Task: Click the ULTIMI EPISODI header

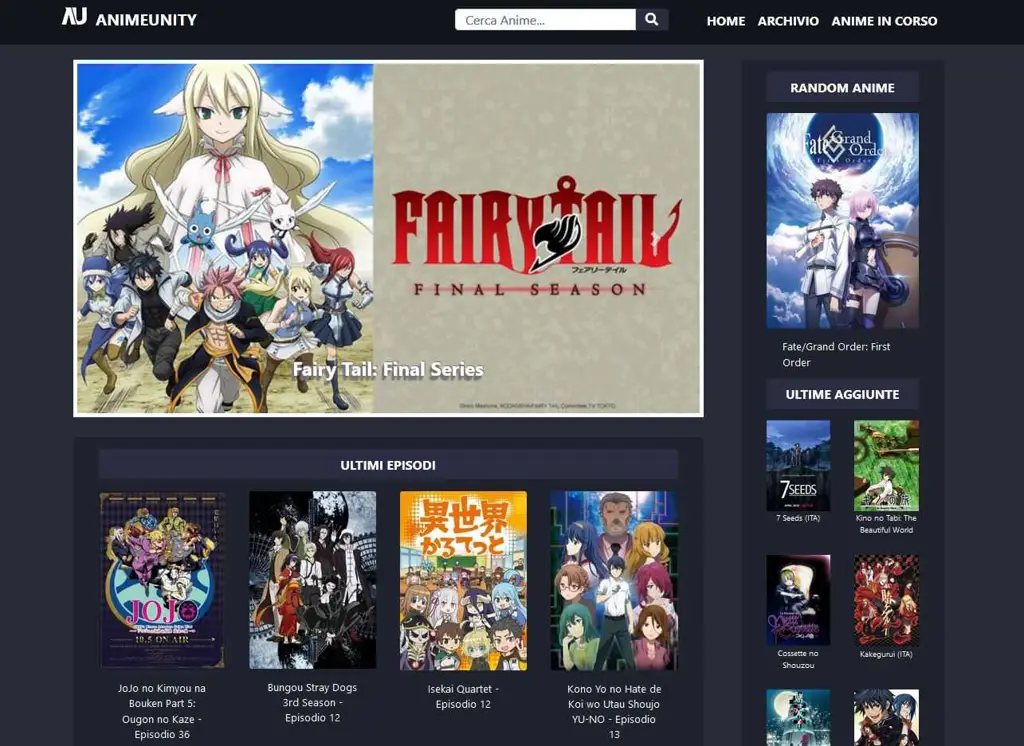Action: coord(388,465)
